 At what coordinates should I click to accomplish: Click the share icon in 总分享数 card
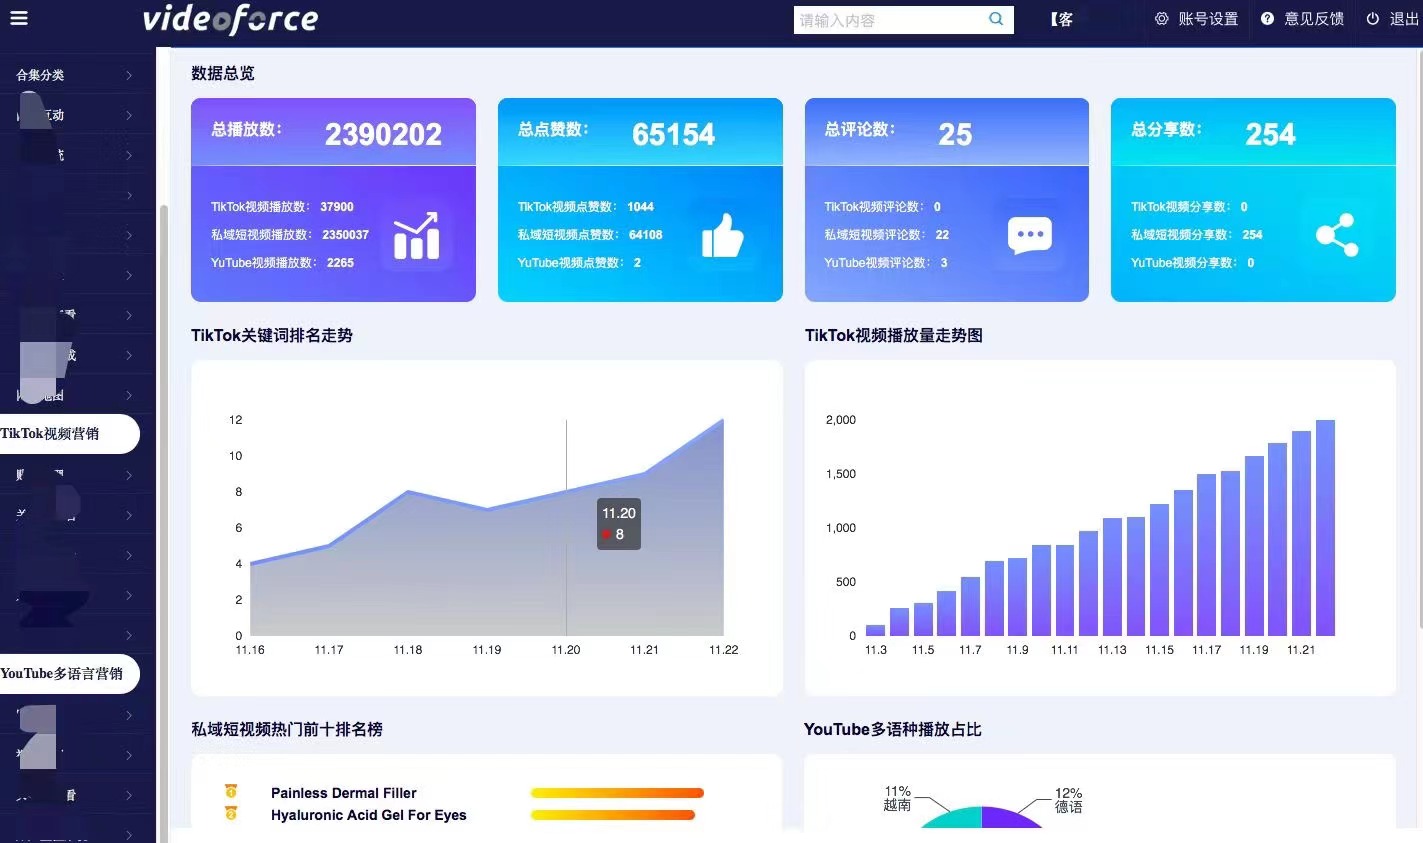[1337, 236]
